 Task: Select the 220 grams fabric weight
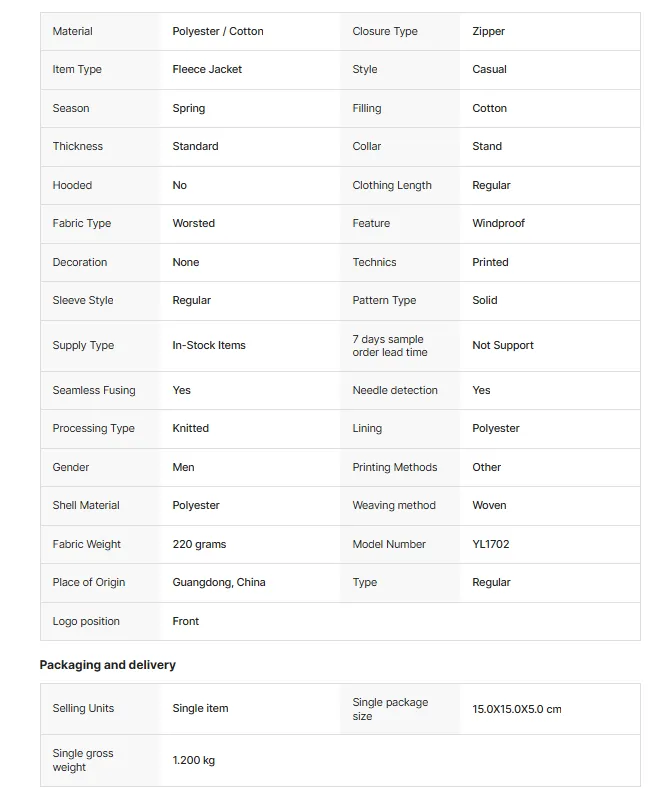[199, 544]
